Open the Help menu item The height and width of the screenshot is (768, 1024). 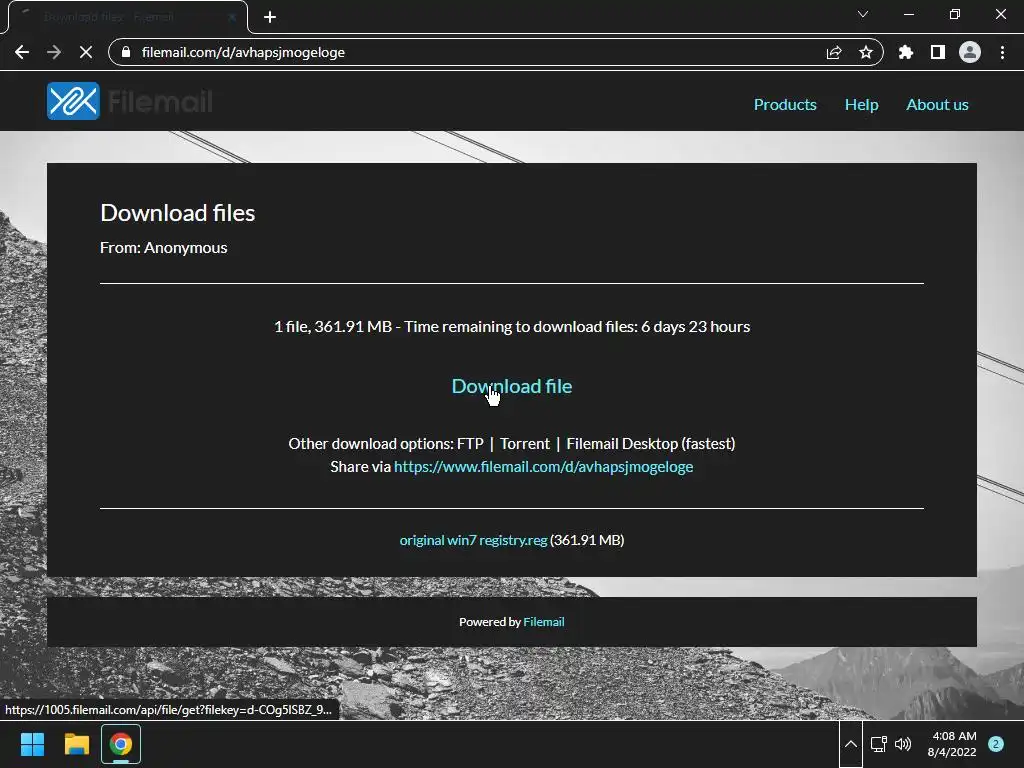pos(861,104)
